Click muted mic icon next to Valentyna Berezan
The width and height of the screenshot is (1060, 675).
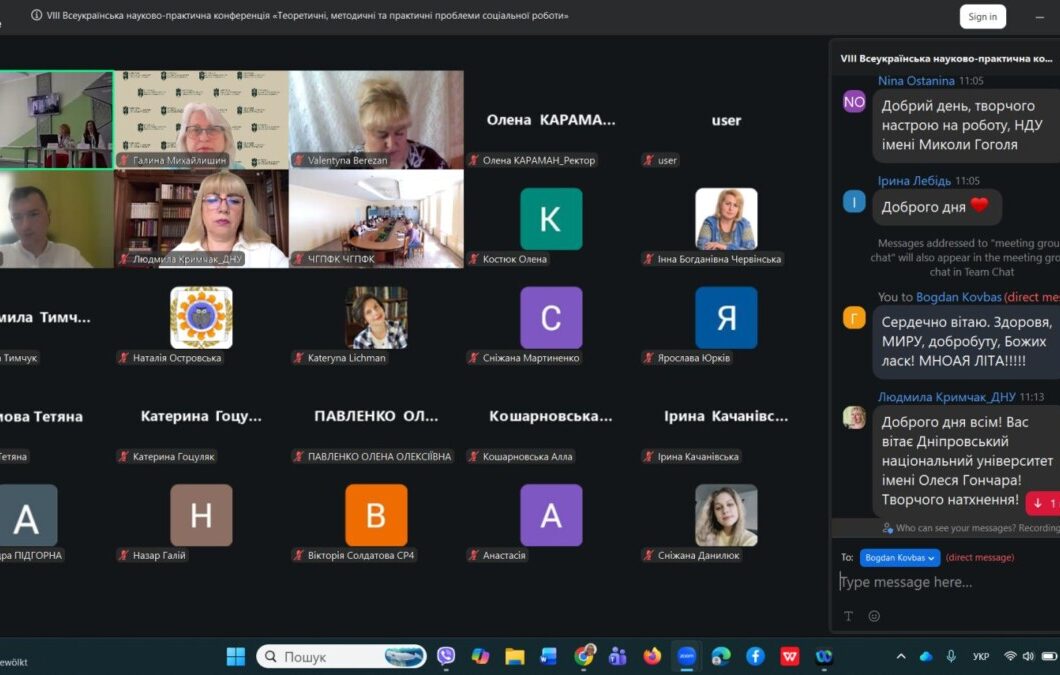pyautogui.click(x=299, y=160)
